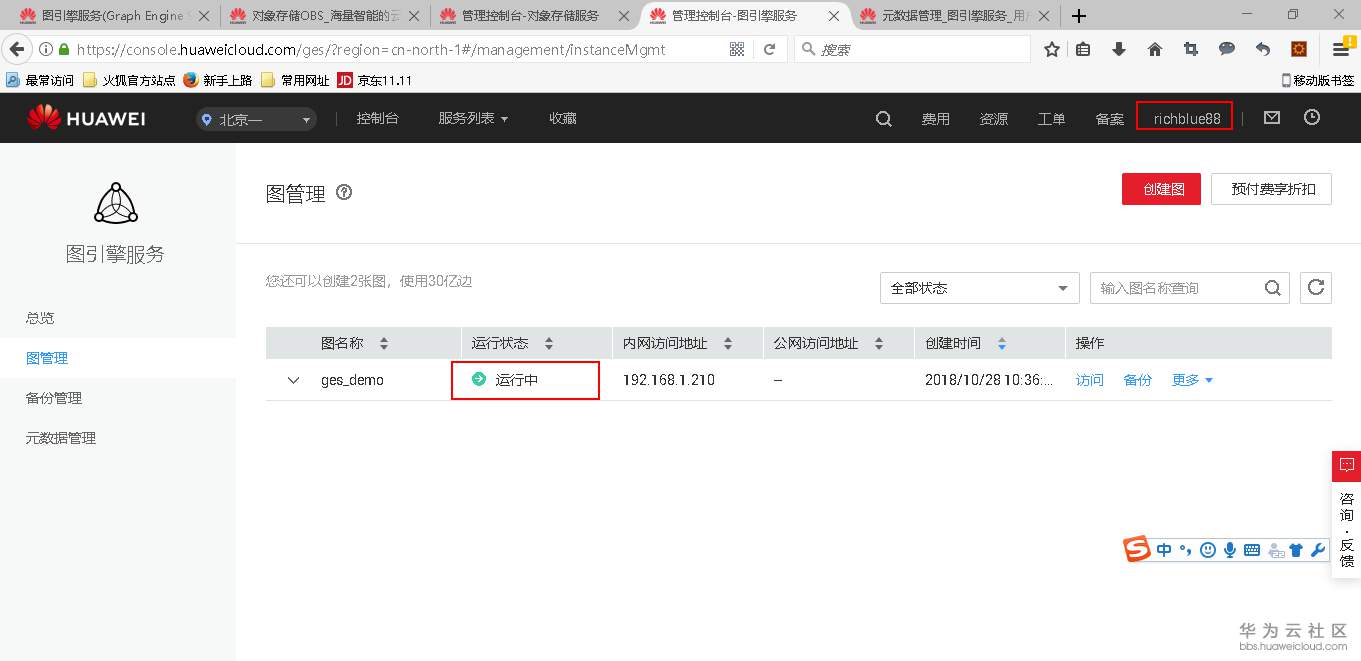
Task: Click the clock icon in the console header
Action: point(1312,117)
